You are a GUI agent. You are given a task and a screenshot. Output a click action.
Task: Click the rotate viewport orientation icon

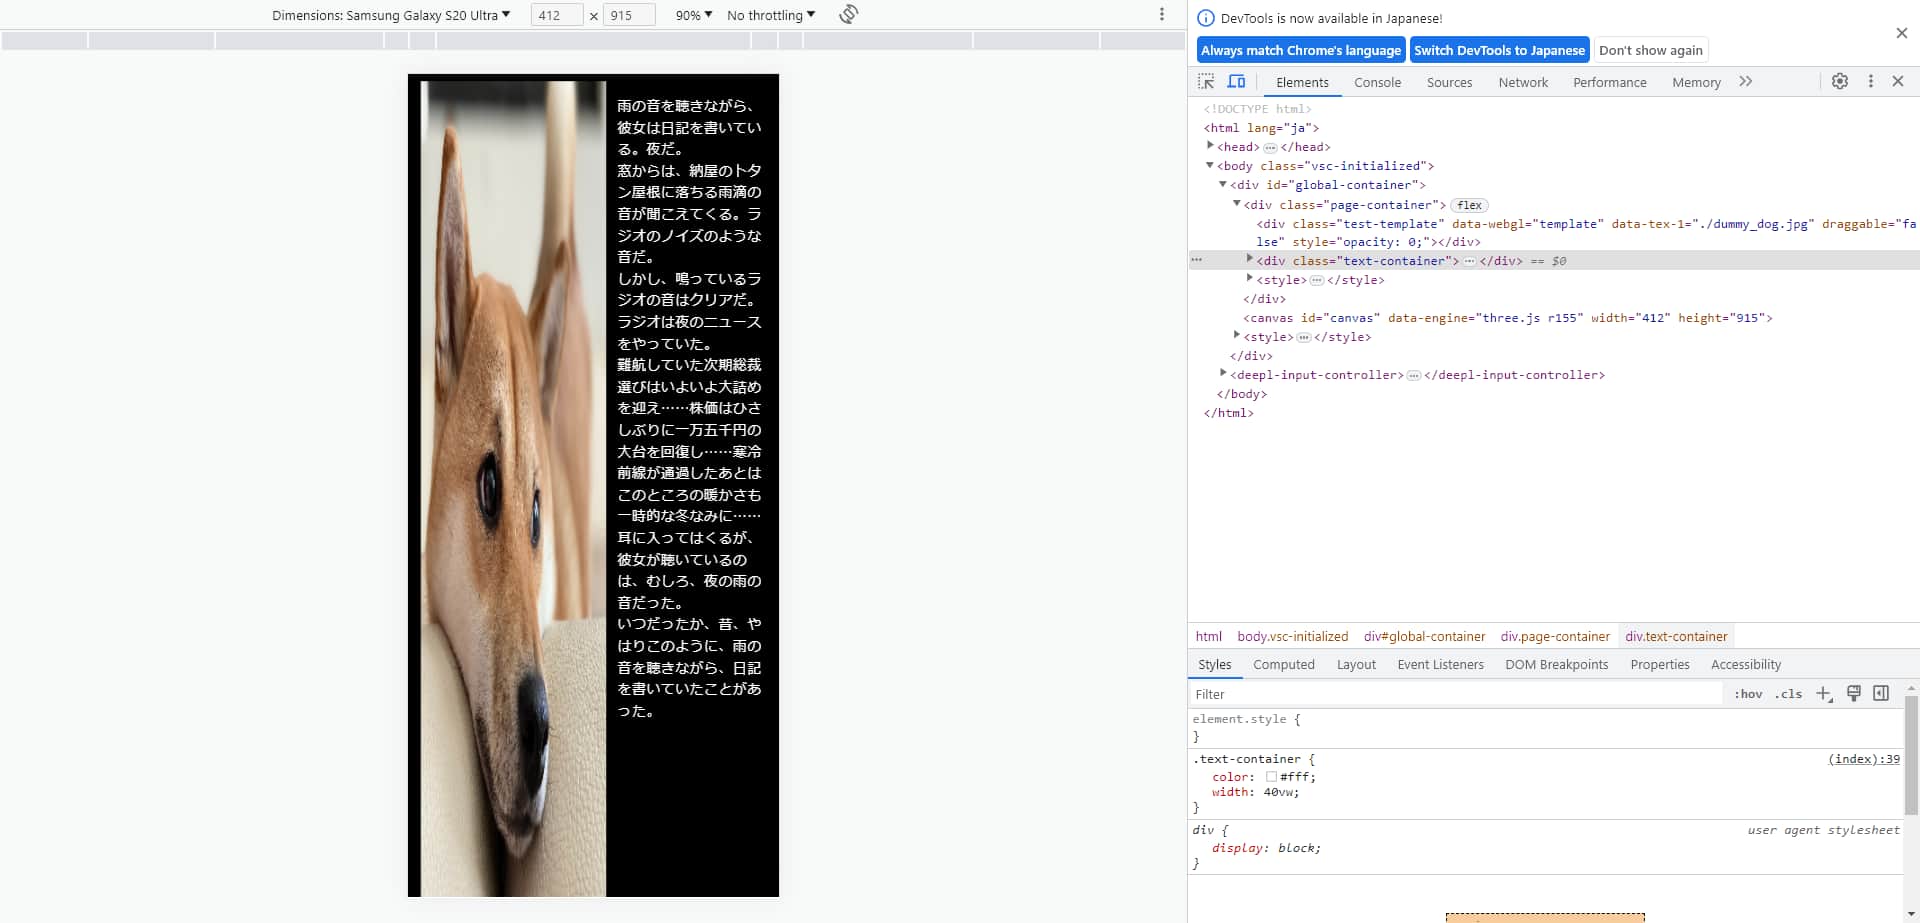coord(847,14)
